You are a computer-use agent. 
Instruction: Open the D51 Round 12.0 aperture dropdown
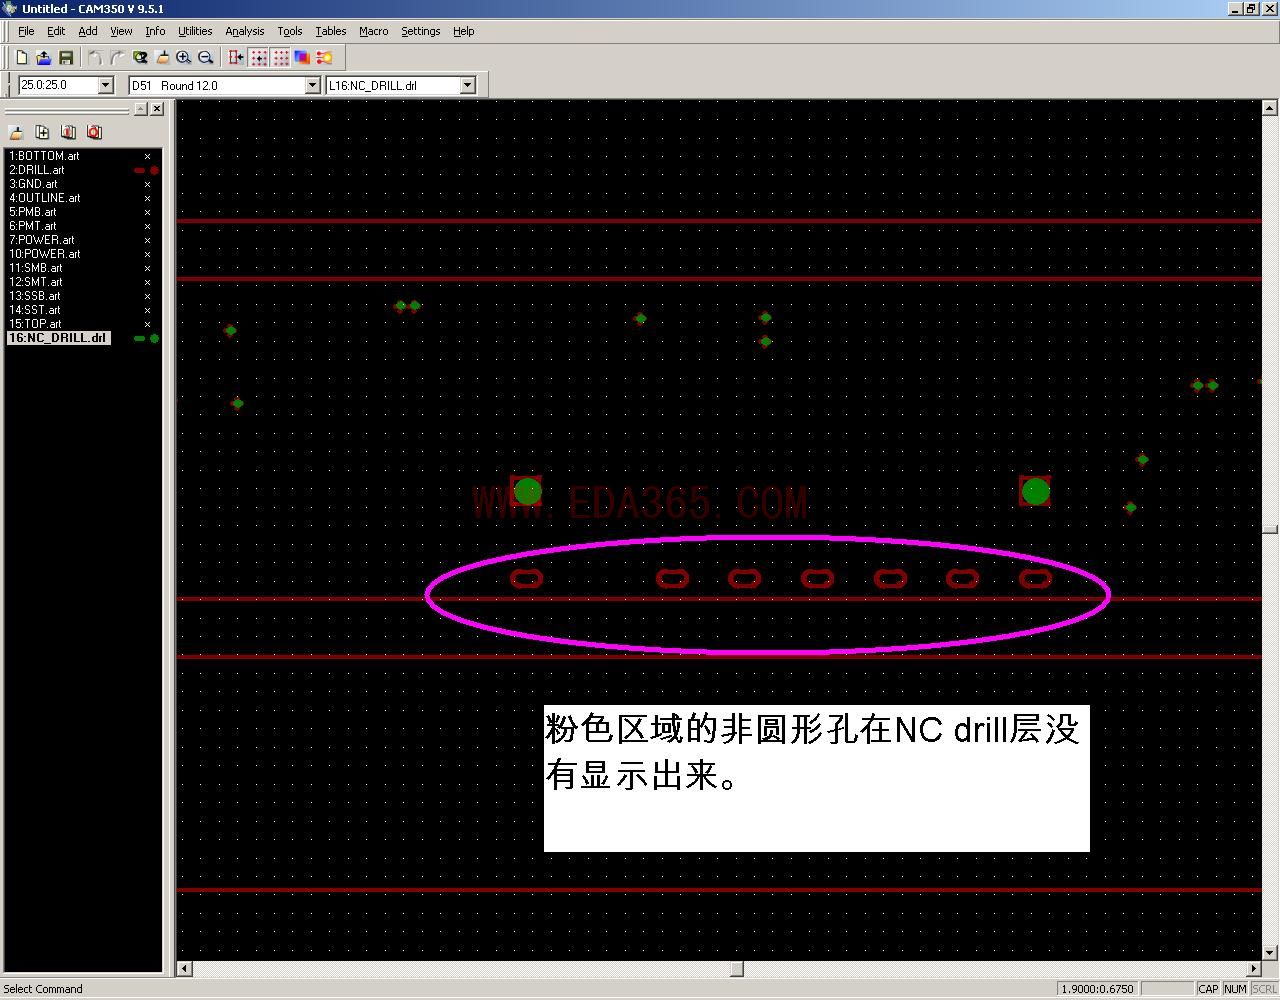point(312,85)
